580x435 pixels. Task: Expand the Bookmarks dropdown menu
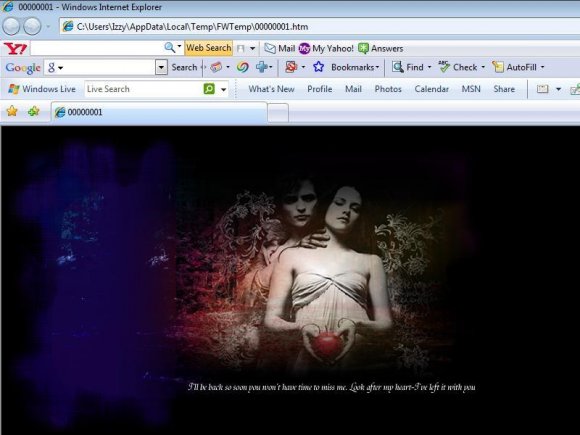[377, 67]
